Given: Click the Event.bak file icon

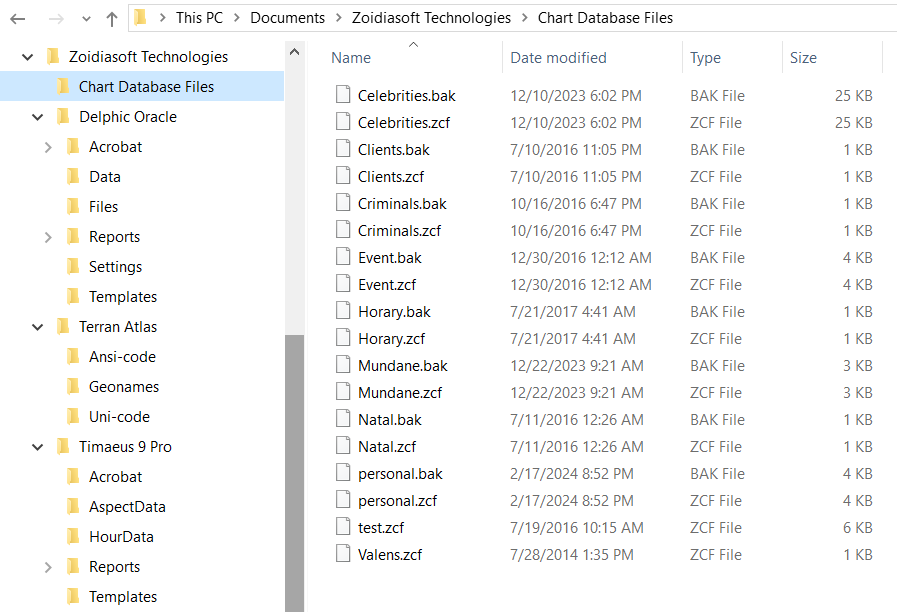Looking at the screenshot, I should click(343, 256).
